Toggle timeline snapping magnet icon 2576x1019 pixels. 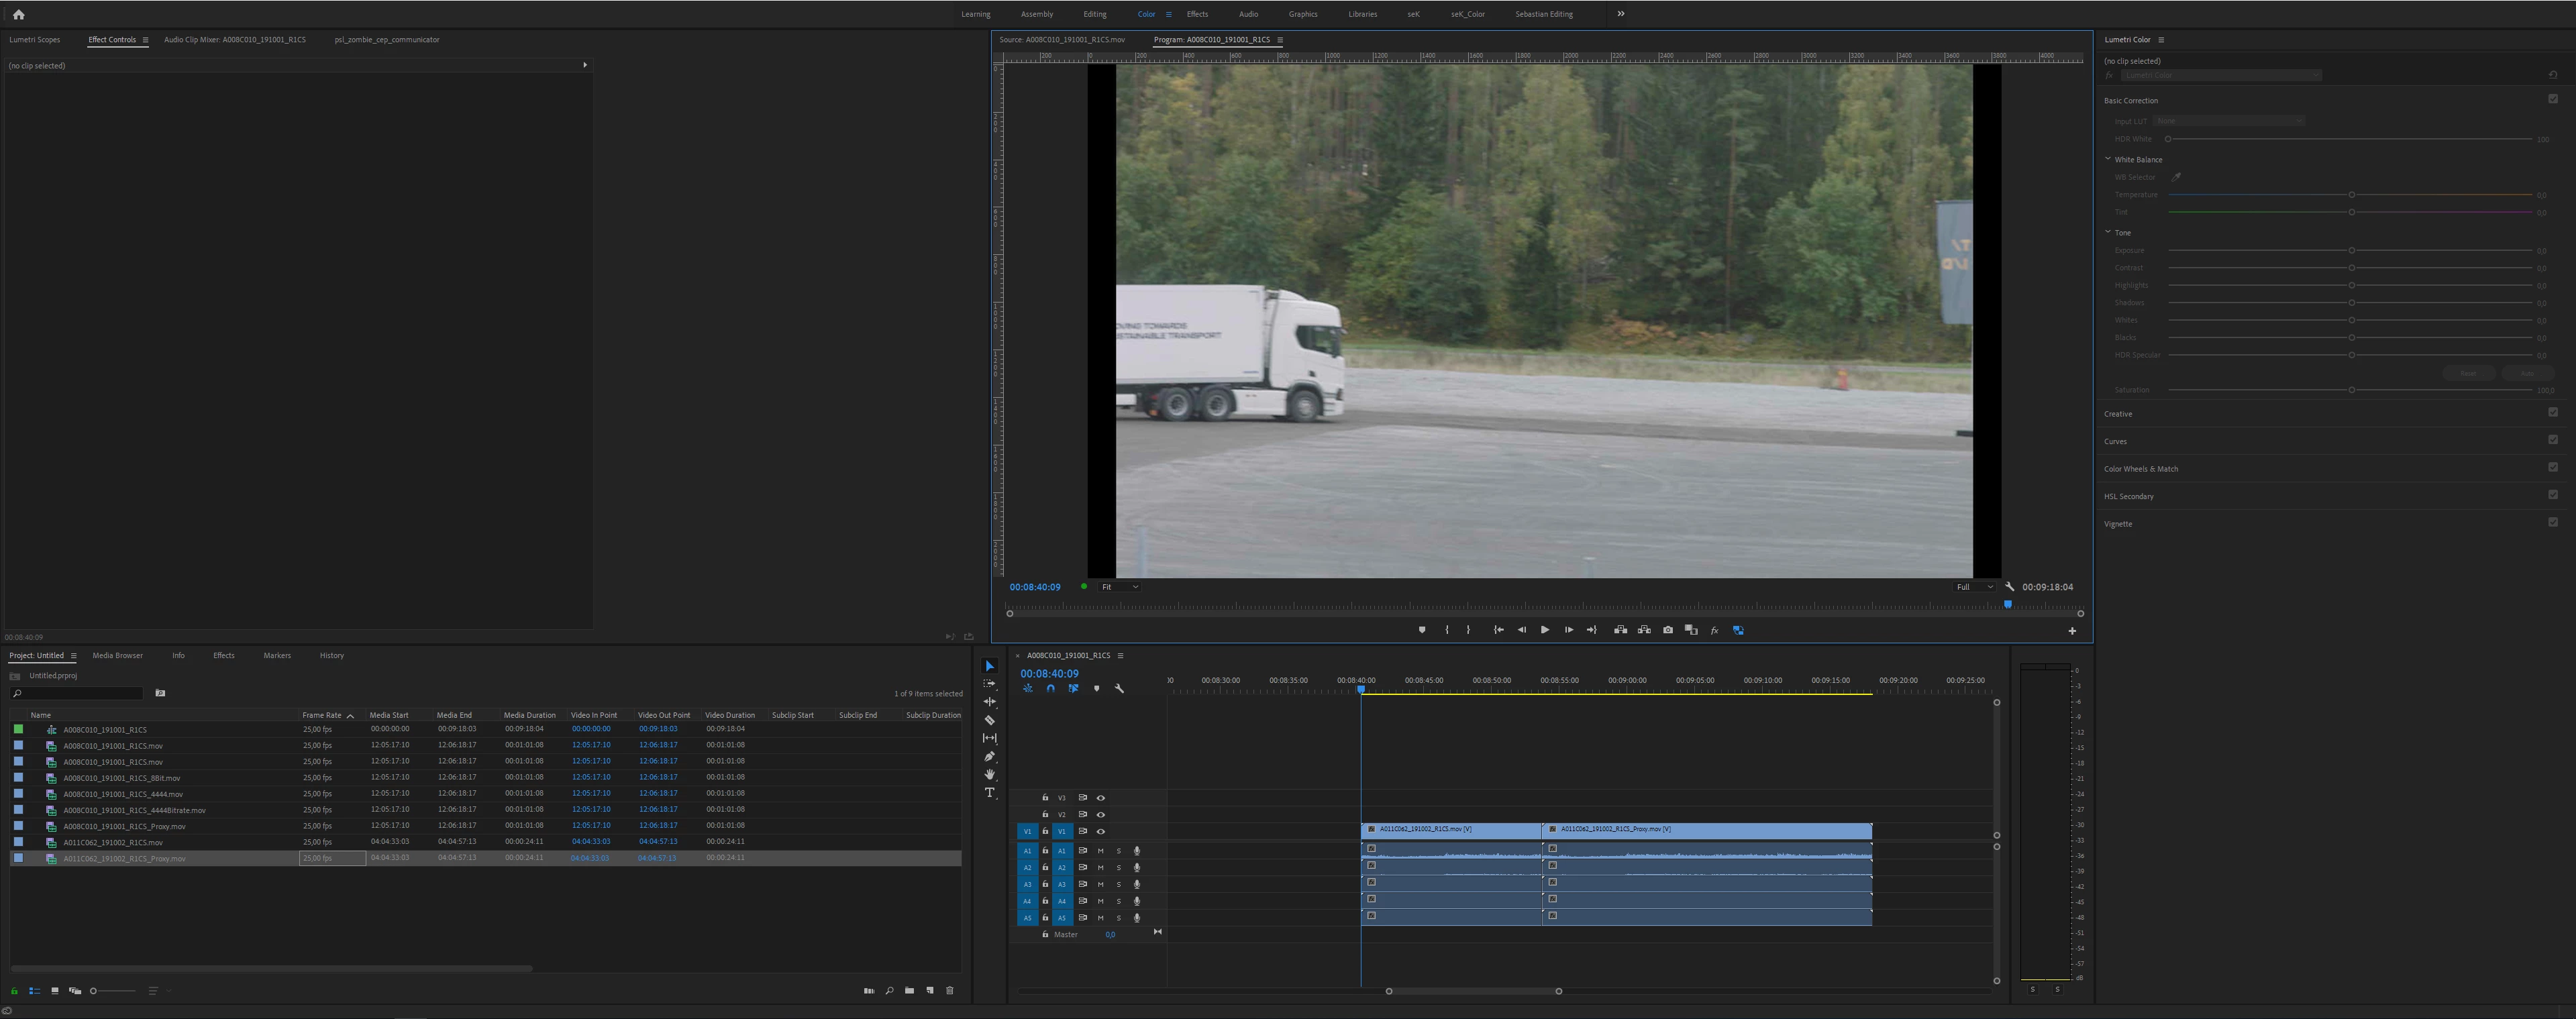(1050, 688)
